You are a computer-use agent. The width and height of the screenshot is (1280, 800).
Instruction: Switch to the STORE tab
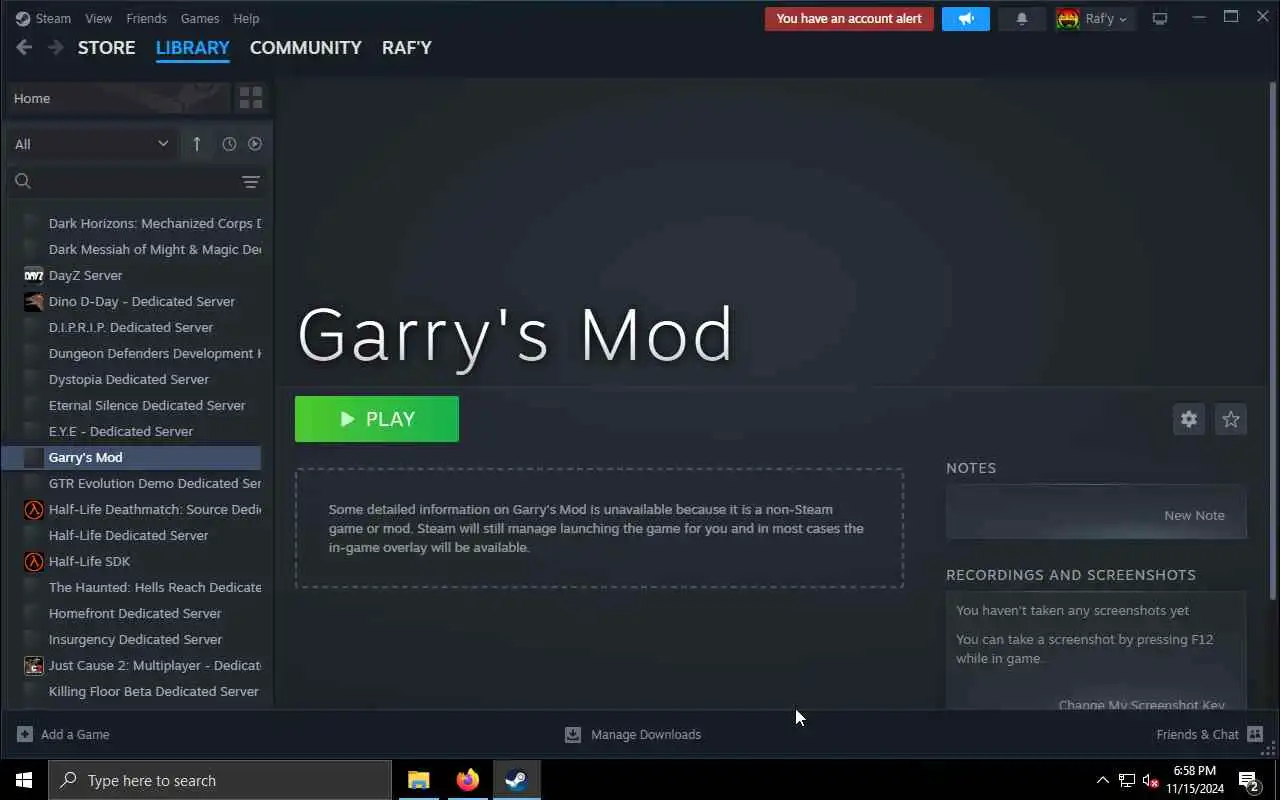click(107, 47)
